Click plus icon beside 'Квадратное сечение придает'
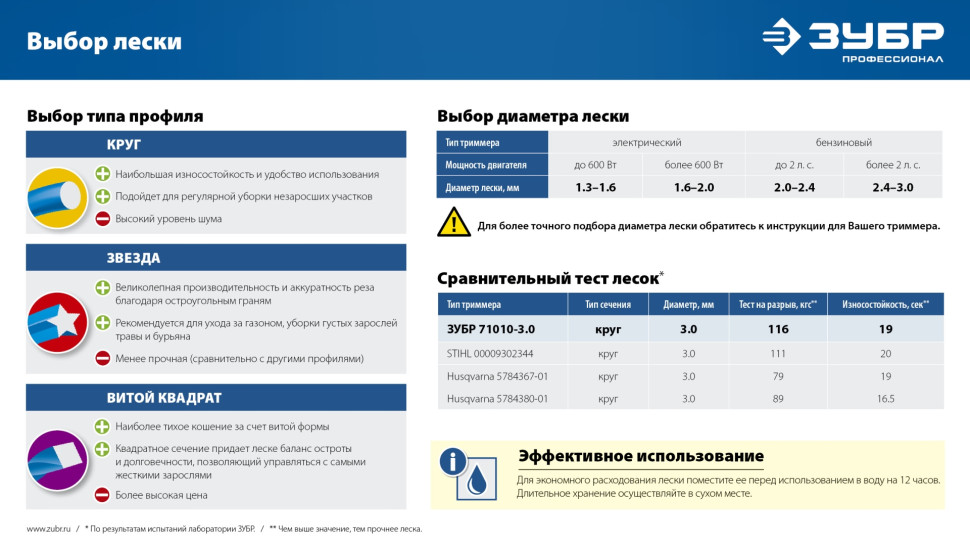The image size is (970, 546). pos(102,448)
